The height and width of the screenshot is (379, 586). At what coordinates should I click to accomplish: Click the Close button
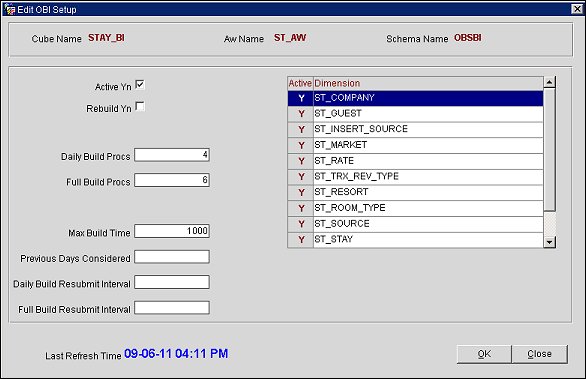(539, 354)
